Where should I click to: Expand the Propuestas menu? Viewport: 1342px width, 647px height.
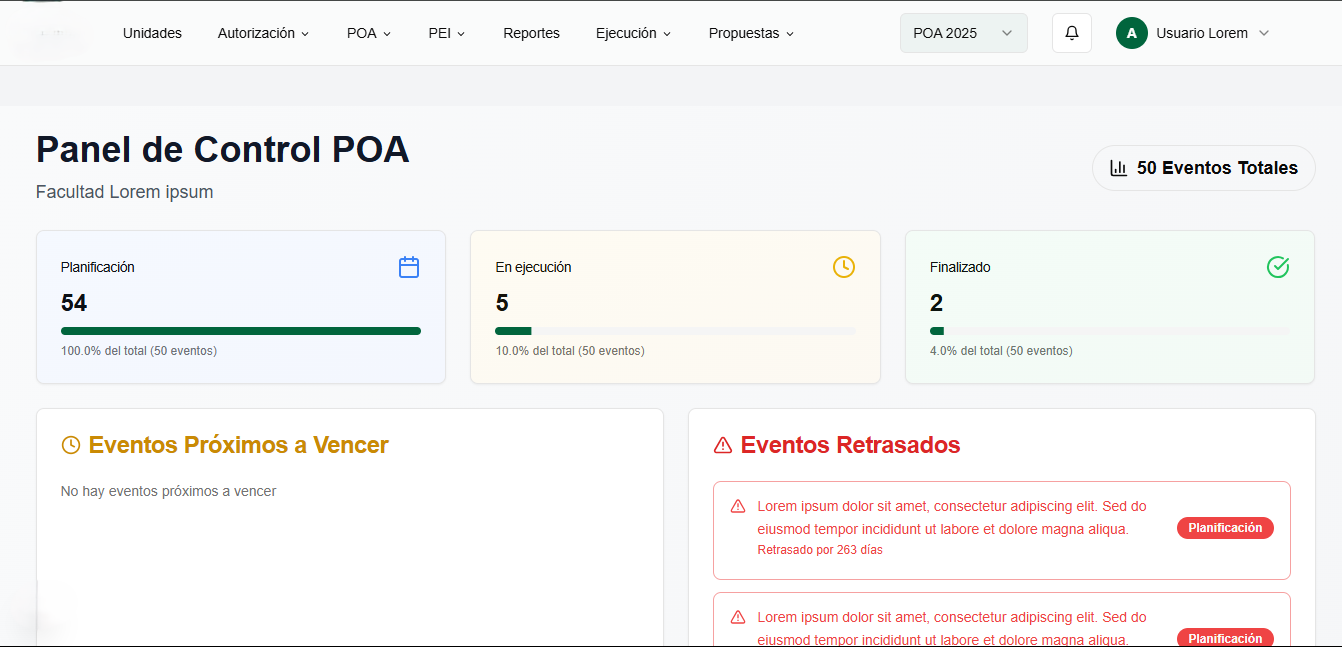click(750, 33)
